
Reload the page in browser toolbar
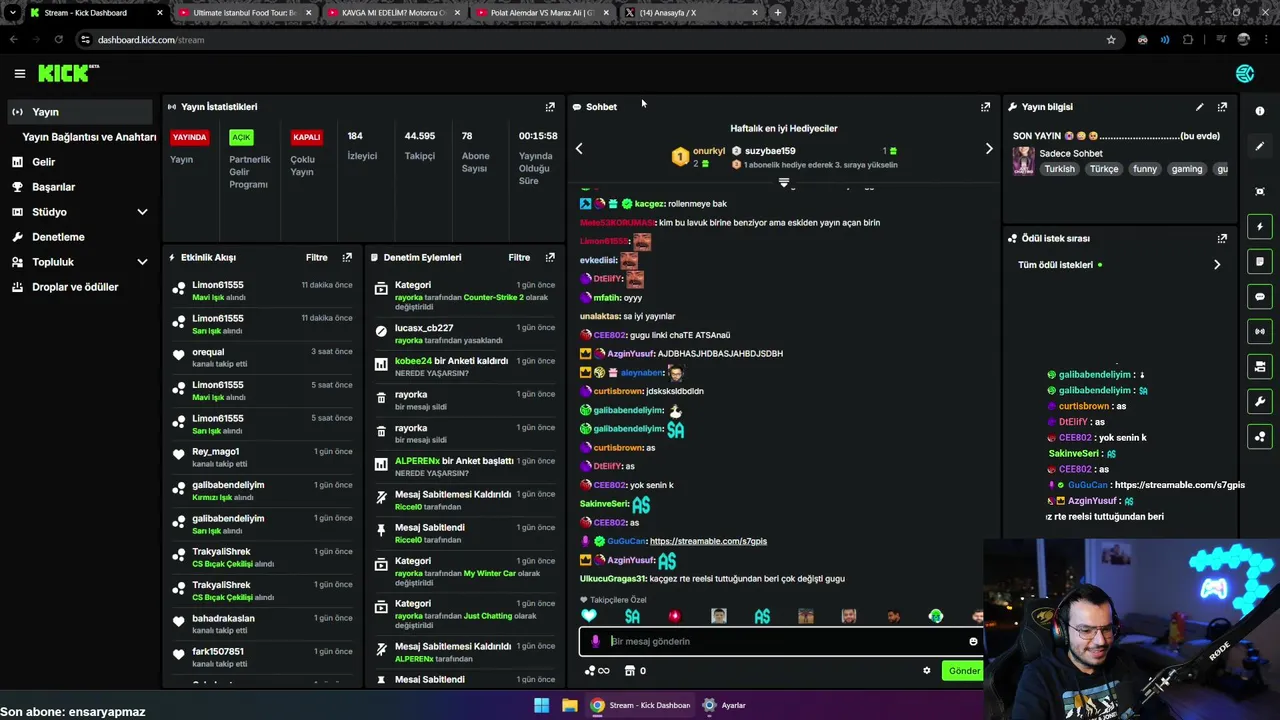[59, 40]
